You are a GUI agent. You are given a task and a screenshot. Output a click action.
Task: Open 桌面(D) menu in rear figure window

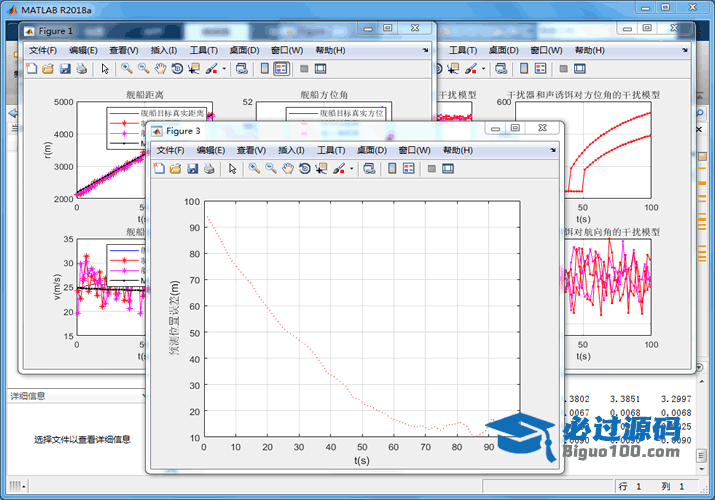pyautogui.click(x=503, y=51)
